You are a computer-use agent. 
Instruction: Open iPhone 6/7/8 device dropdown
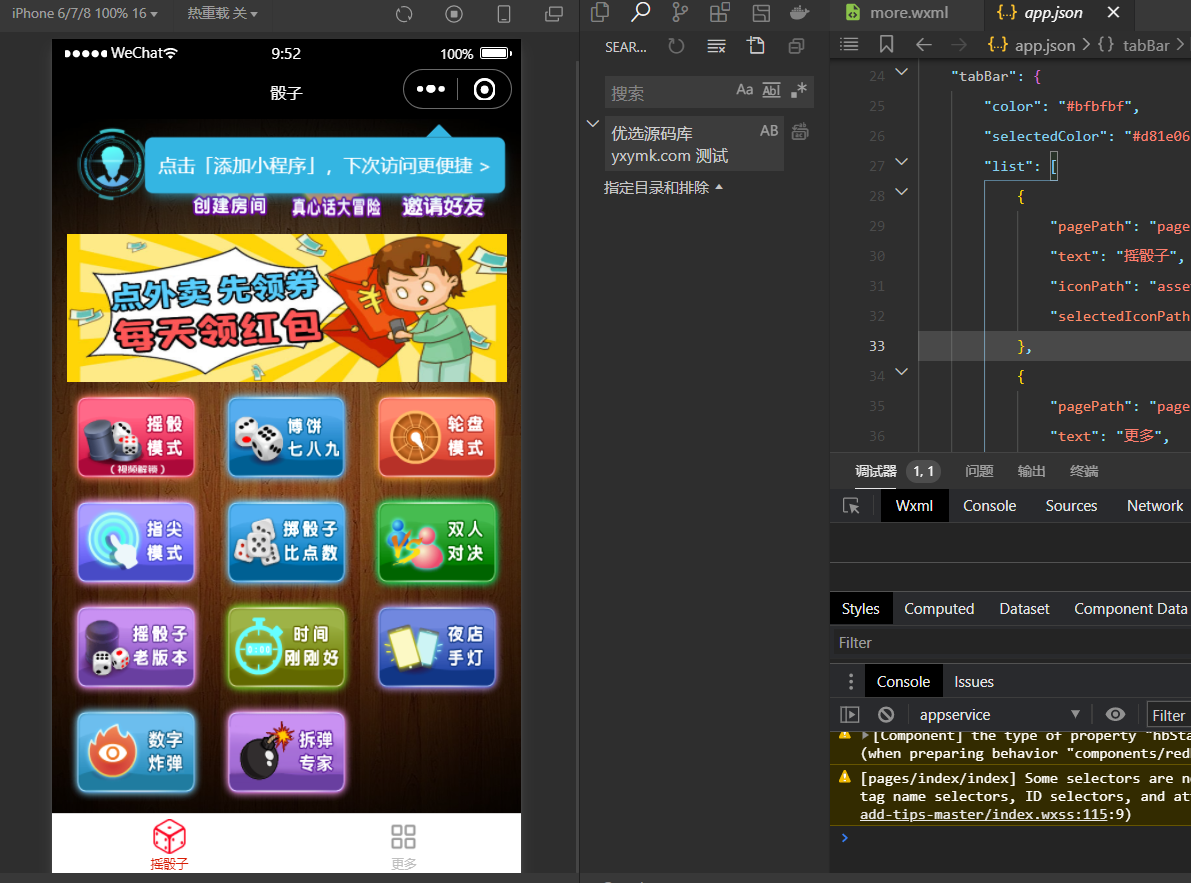[84, 14]
